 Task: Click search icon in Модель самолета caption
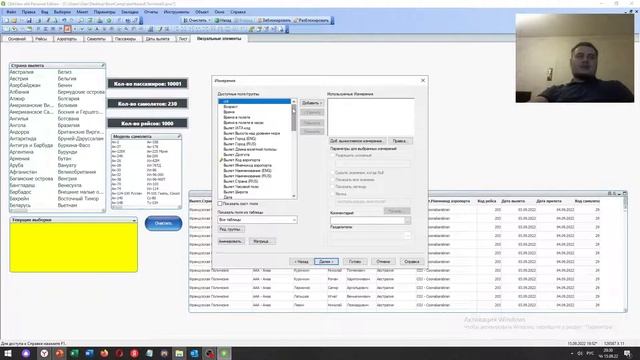pos(178,136)
